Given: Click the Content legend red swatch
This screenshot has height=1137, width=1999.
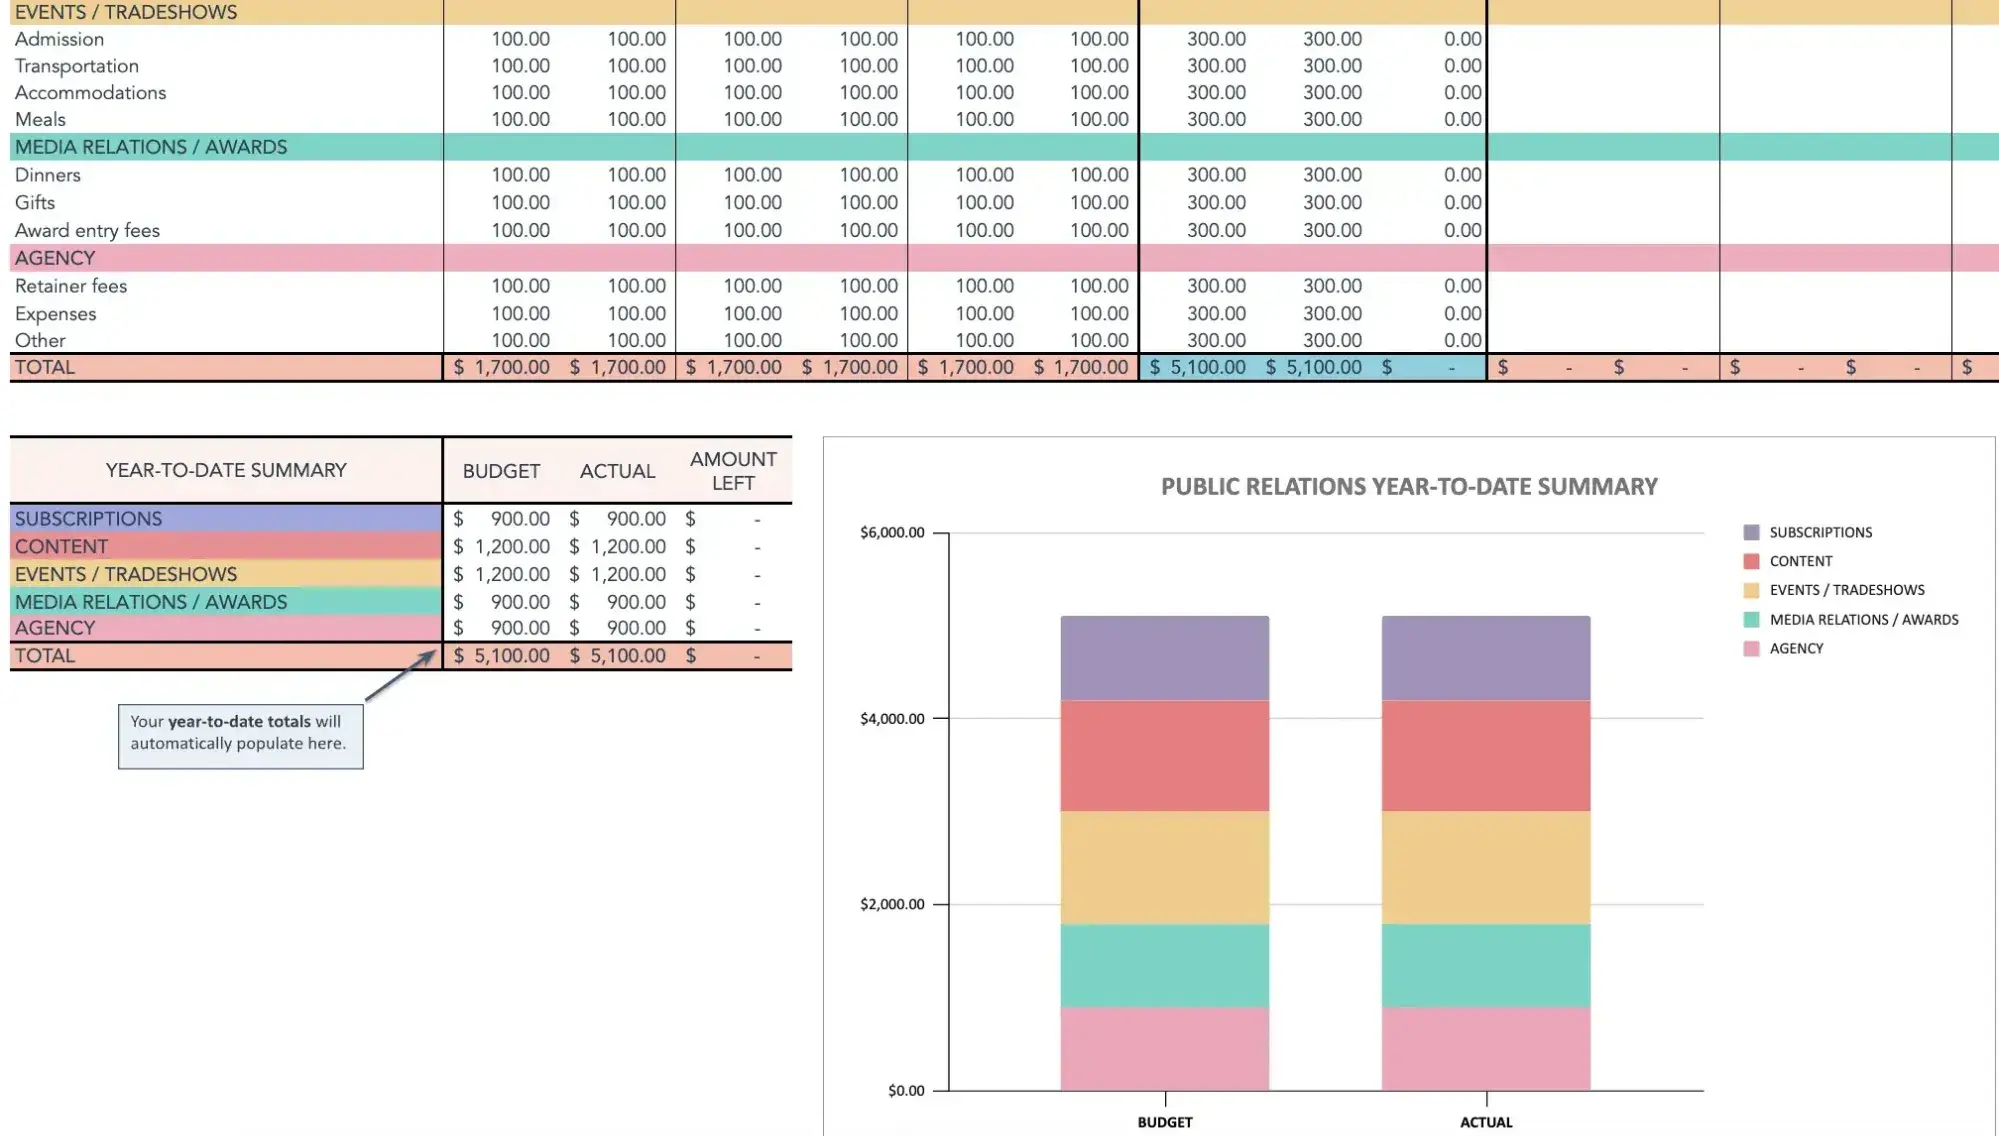Looking at the screenshot, I should point(1751,562).
